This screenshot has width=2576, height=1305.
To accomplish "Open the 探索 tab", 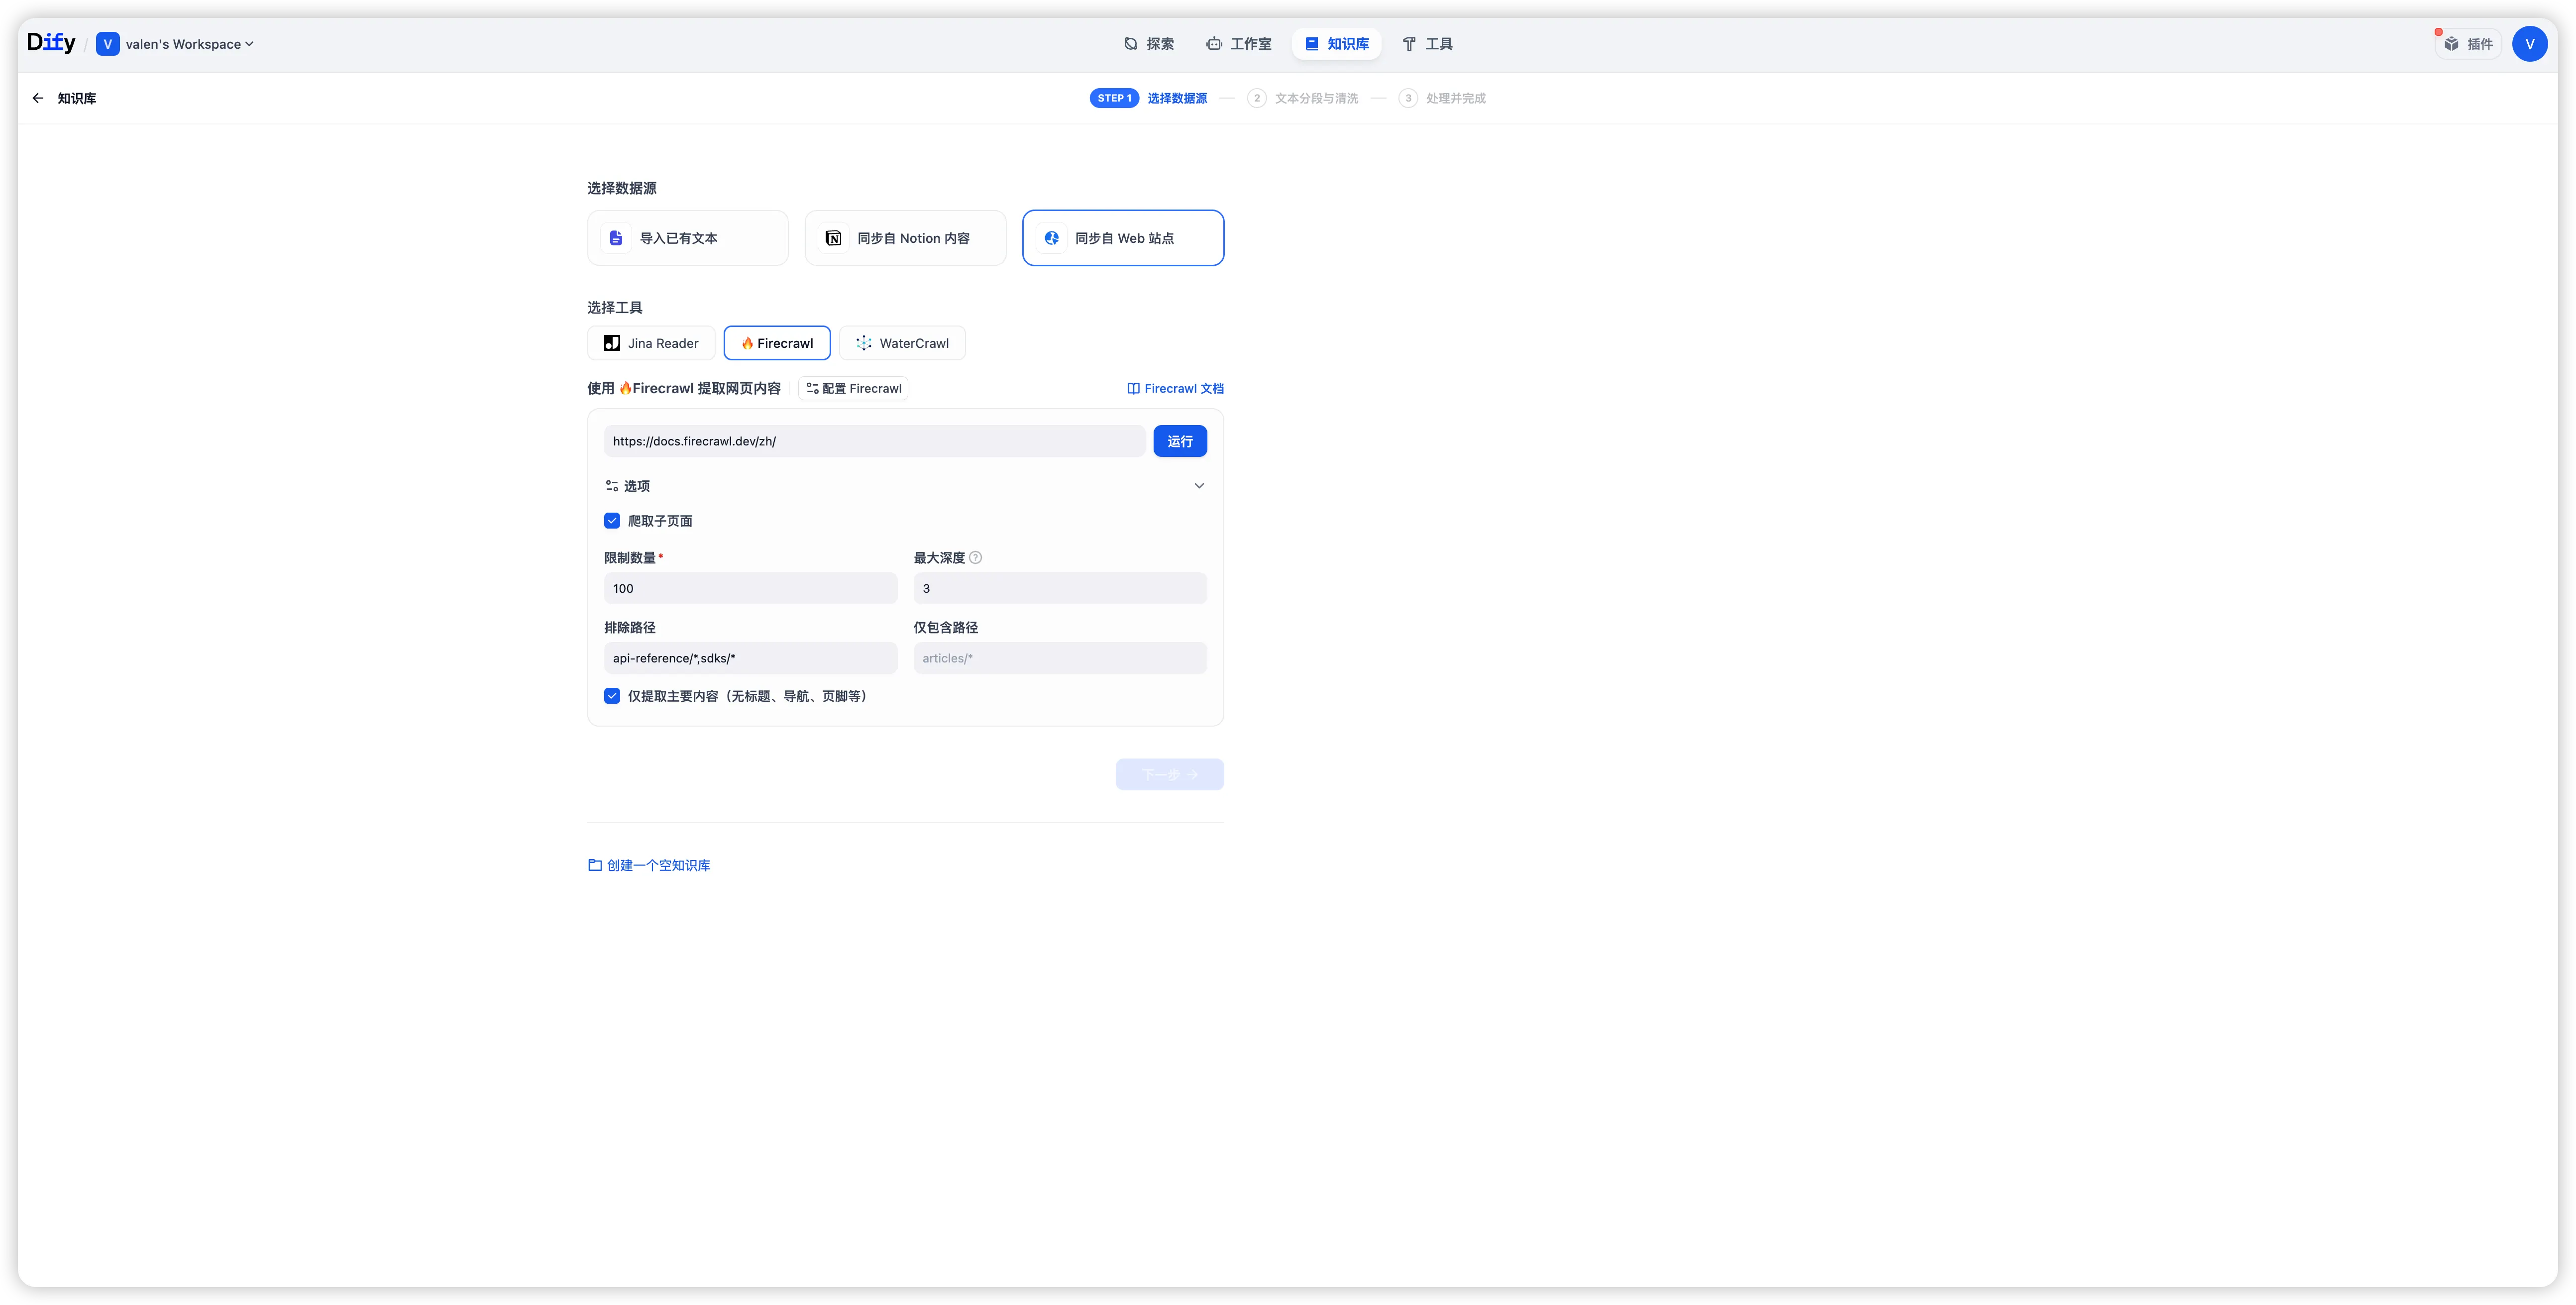I will (x=1149, y=44).
